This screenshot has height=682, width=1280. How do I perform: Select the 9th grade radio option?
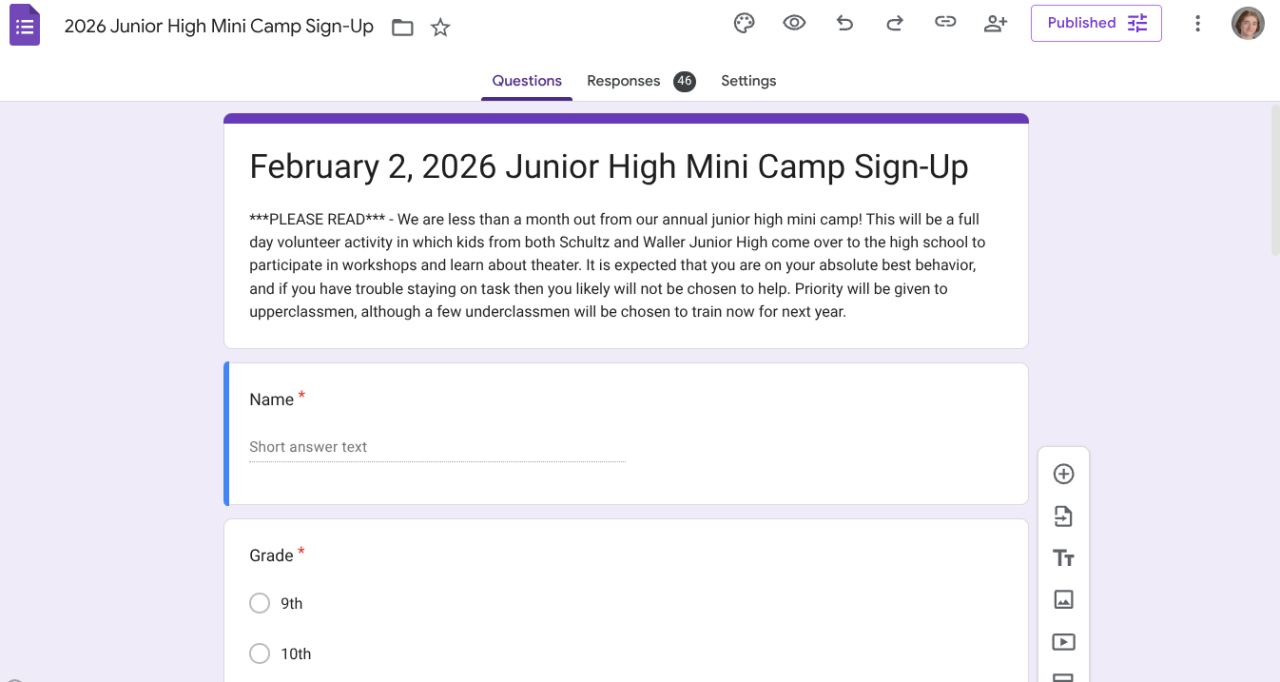[260, 603]
